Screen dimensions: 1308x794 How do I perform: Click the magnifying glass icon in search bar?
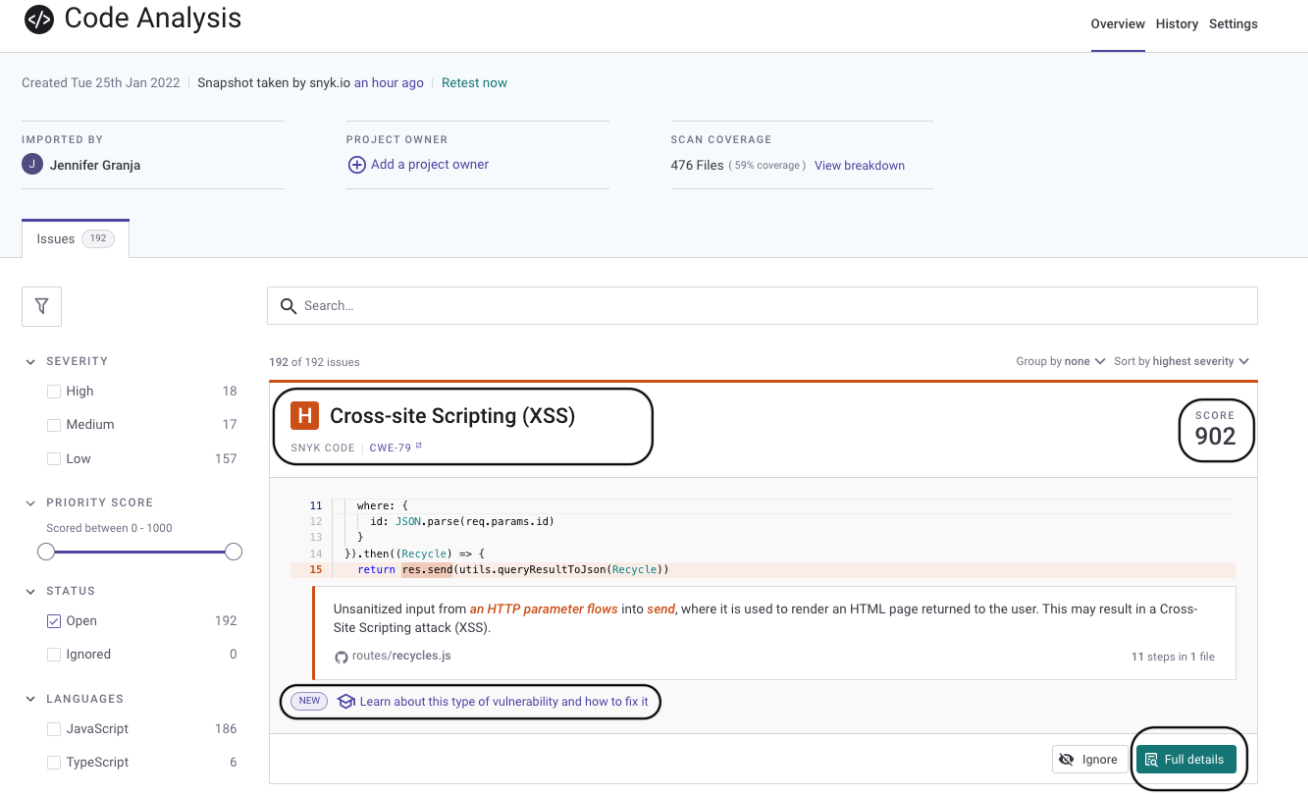click(x=289, y=305)
